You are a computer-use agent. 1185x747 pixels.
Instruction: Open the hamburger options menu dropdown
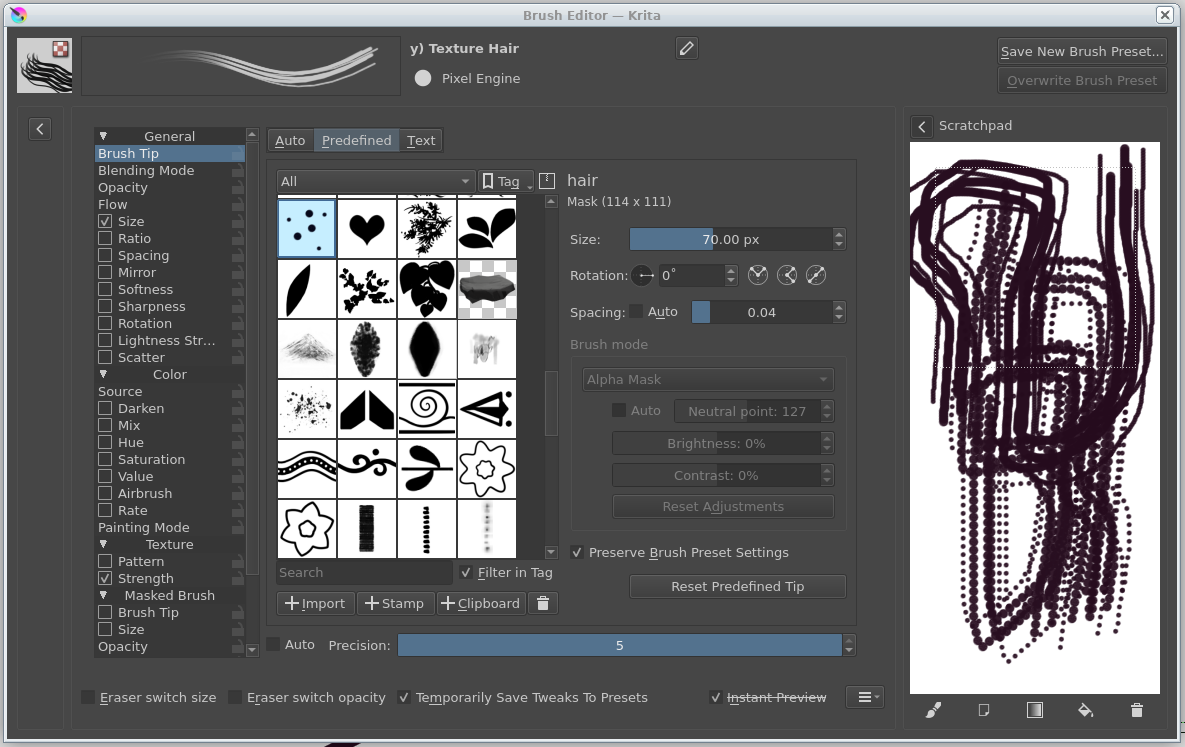865,697
